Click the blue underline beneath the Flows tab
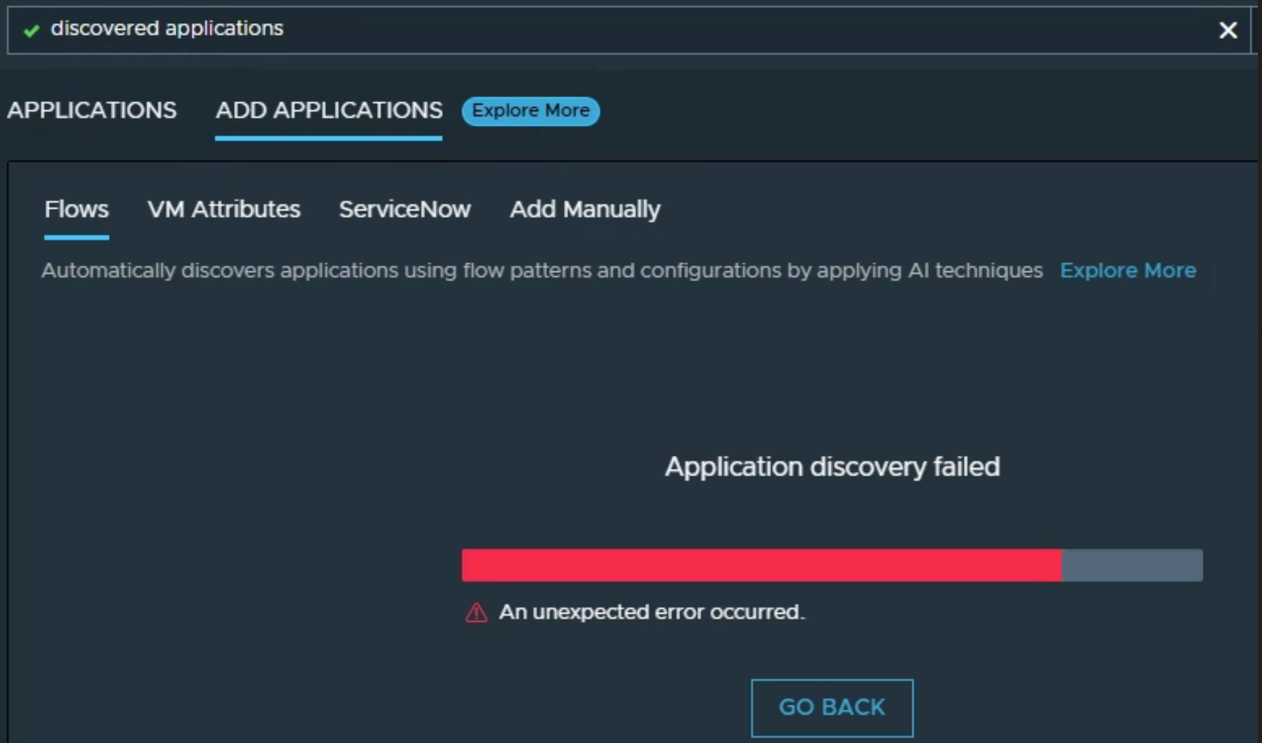The image size is (1262, 743). tap(77, 237)
